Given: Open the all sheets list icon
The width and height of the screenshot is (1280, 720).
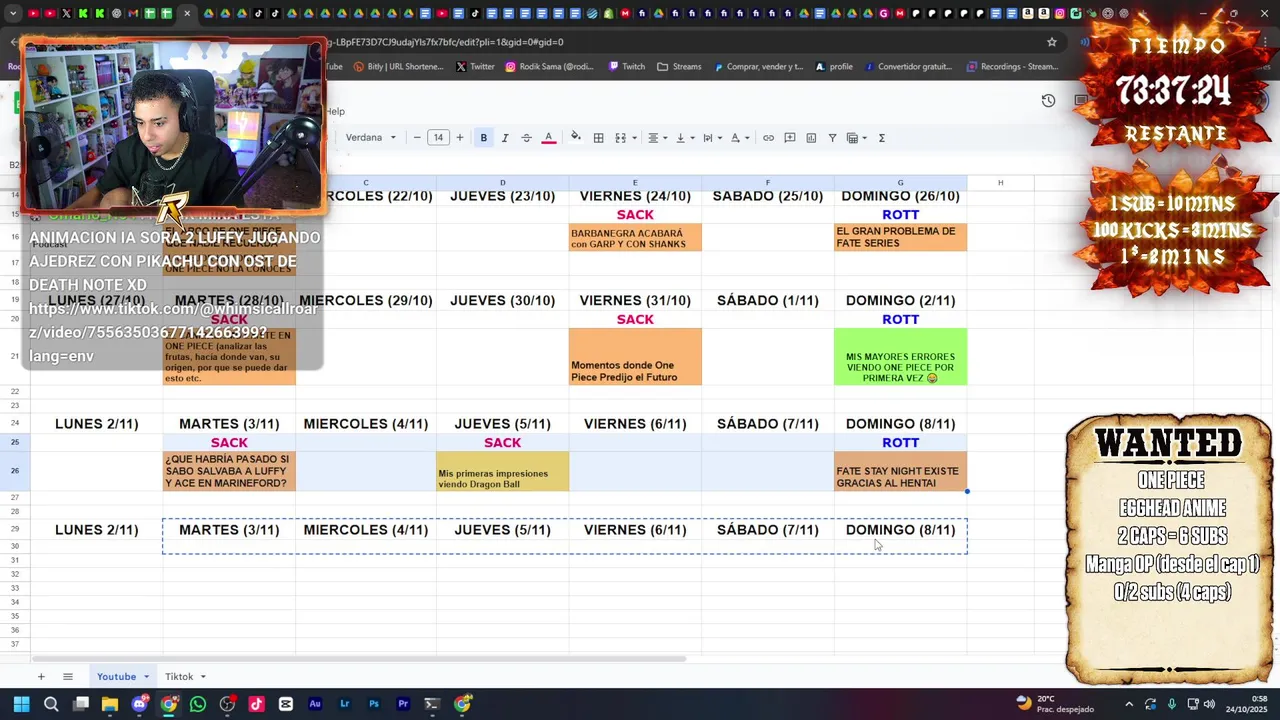Looking at the screenshot, I should tap(68, 677).
